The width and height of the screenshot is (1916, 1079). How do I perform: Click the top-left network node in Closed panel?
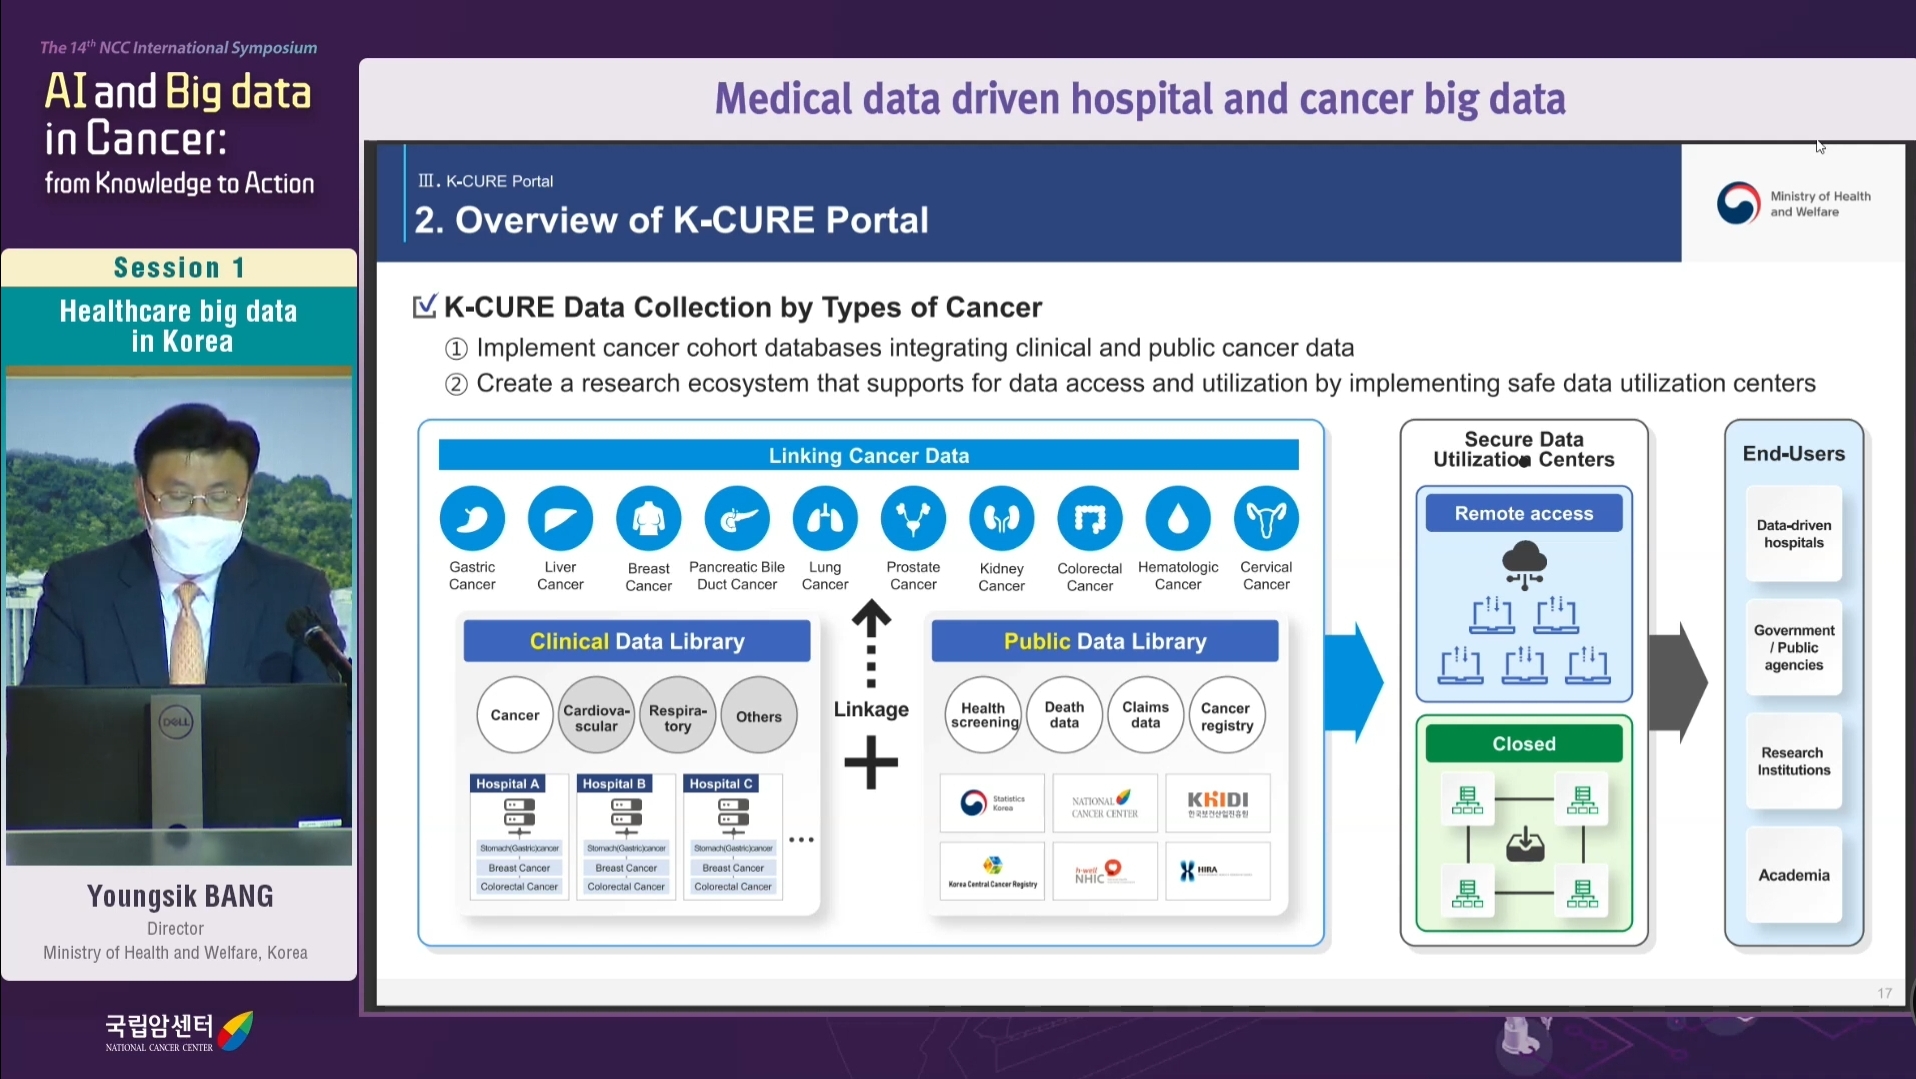[x=1467, y=800]
